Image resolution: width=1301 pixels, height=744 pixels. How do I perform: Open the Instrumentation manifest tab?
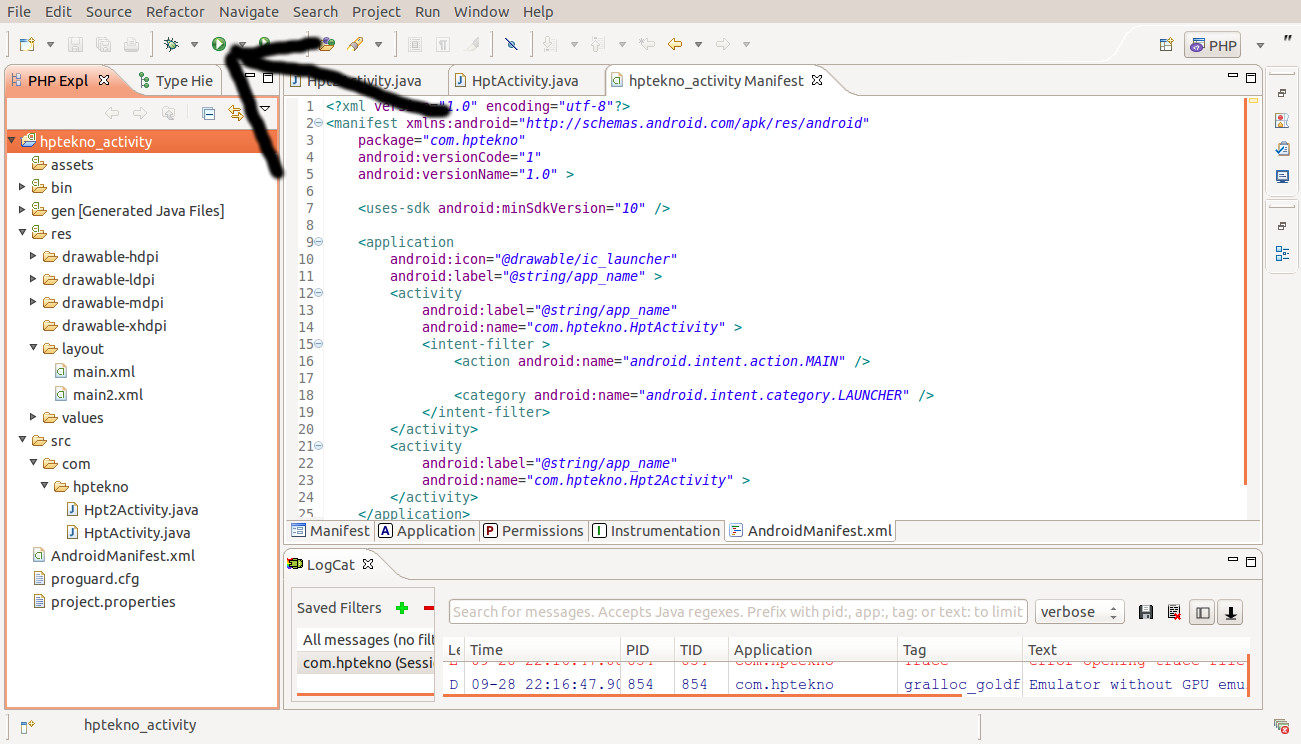[656, 531]
